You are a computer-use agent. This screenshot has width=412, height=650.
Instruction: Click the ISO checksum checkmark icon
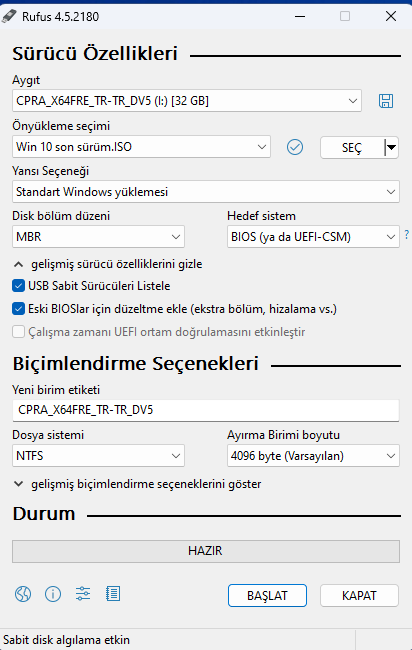tap(295, 147)
